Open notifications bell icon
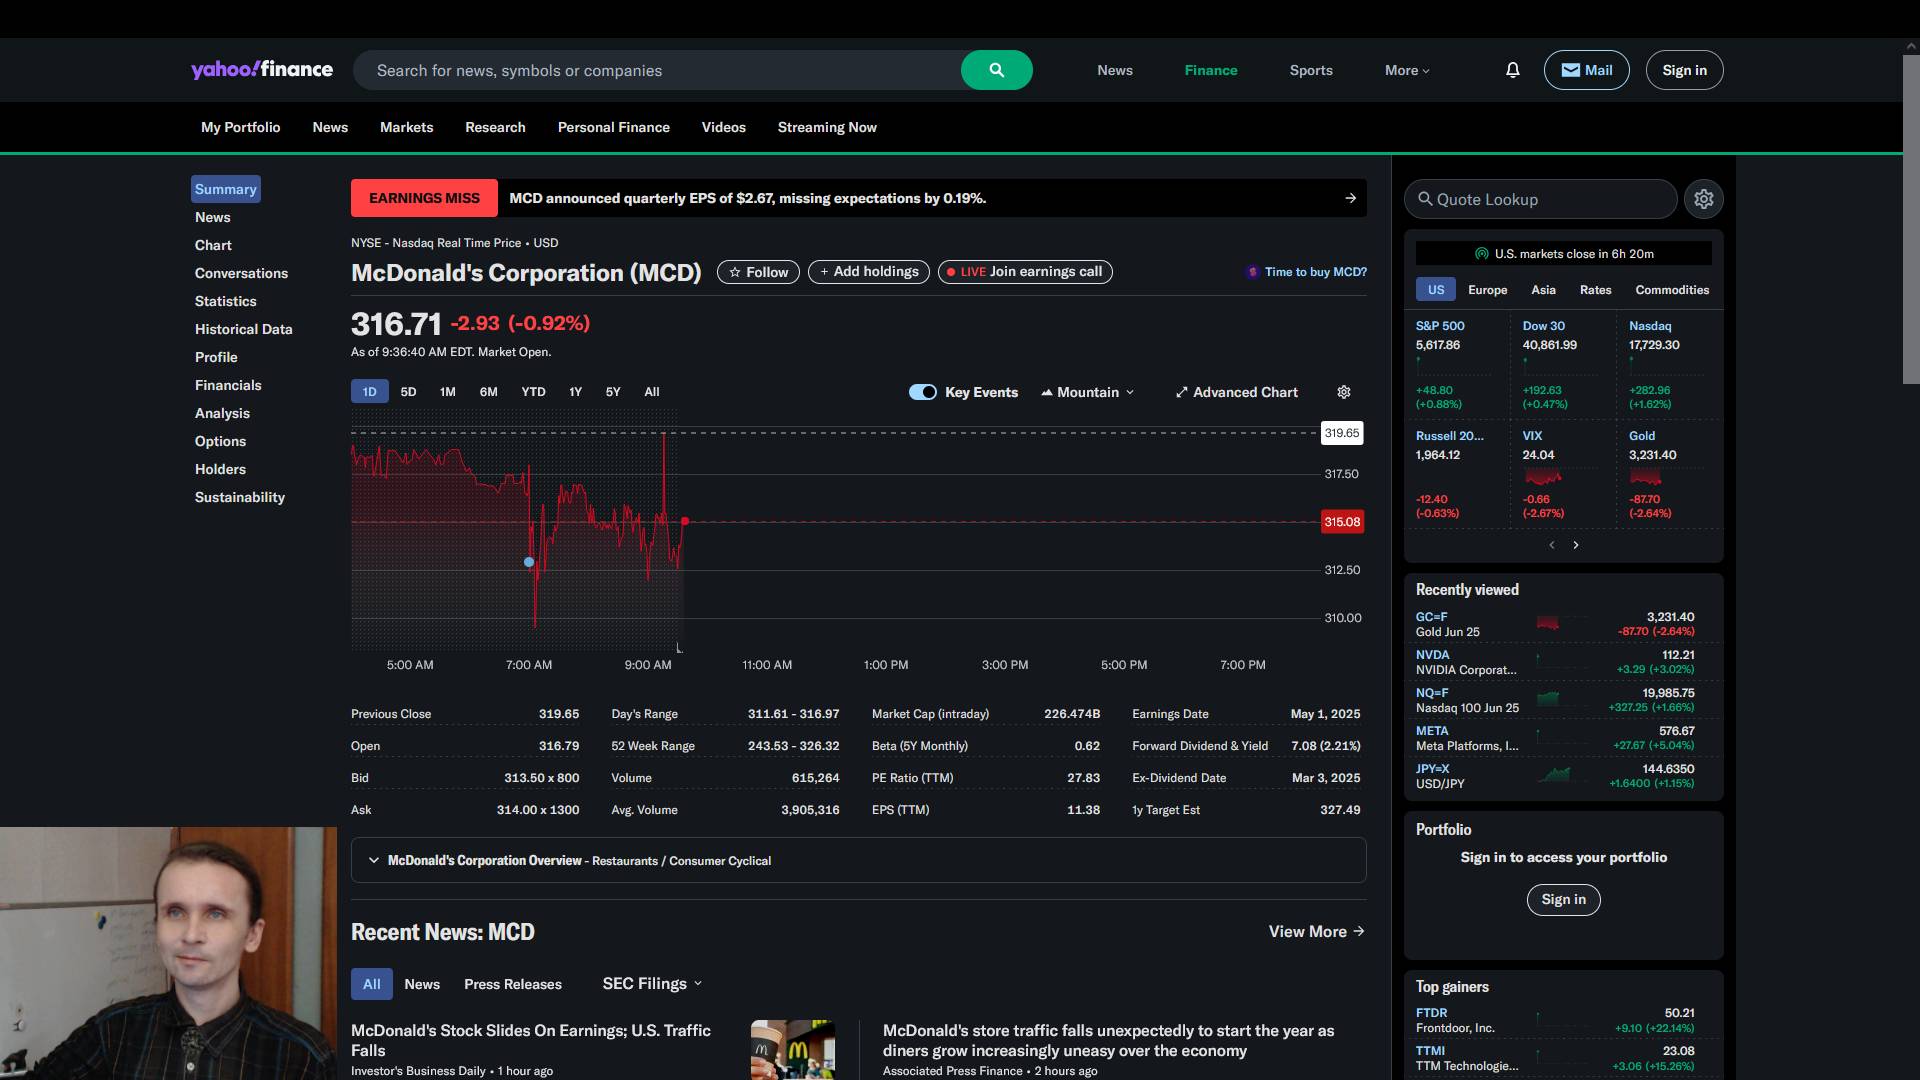Screen dimensions: 1920x1080 tap(1512, 70)
